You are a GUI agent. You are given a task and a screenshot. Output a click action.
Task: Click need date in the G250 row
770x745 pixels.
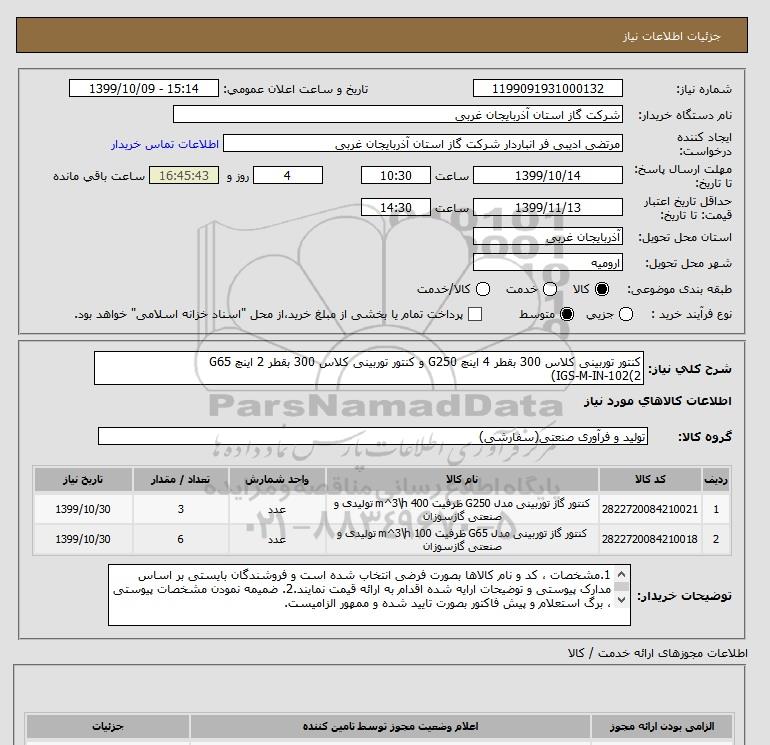[83, 509]
